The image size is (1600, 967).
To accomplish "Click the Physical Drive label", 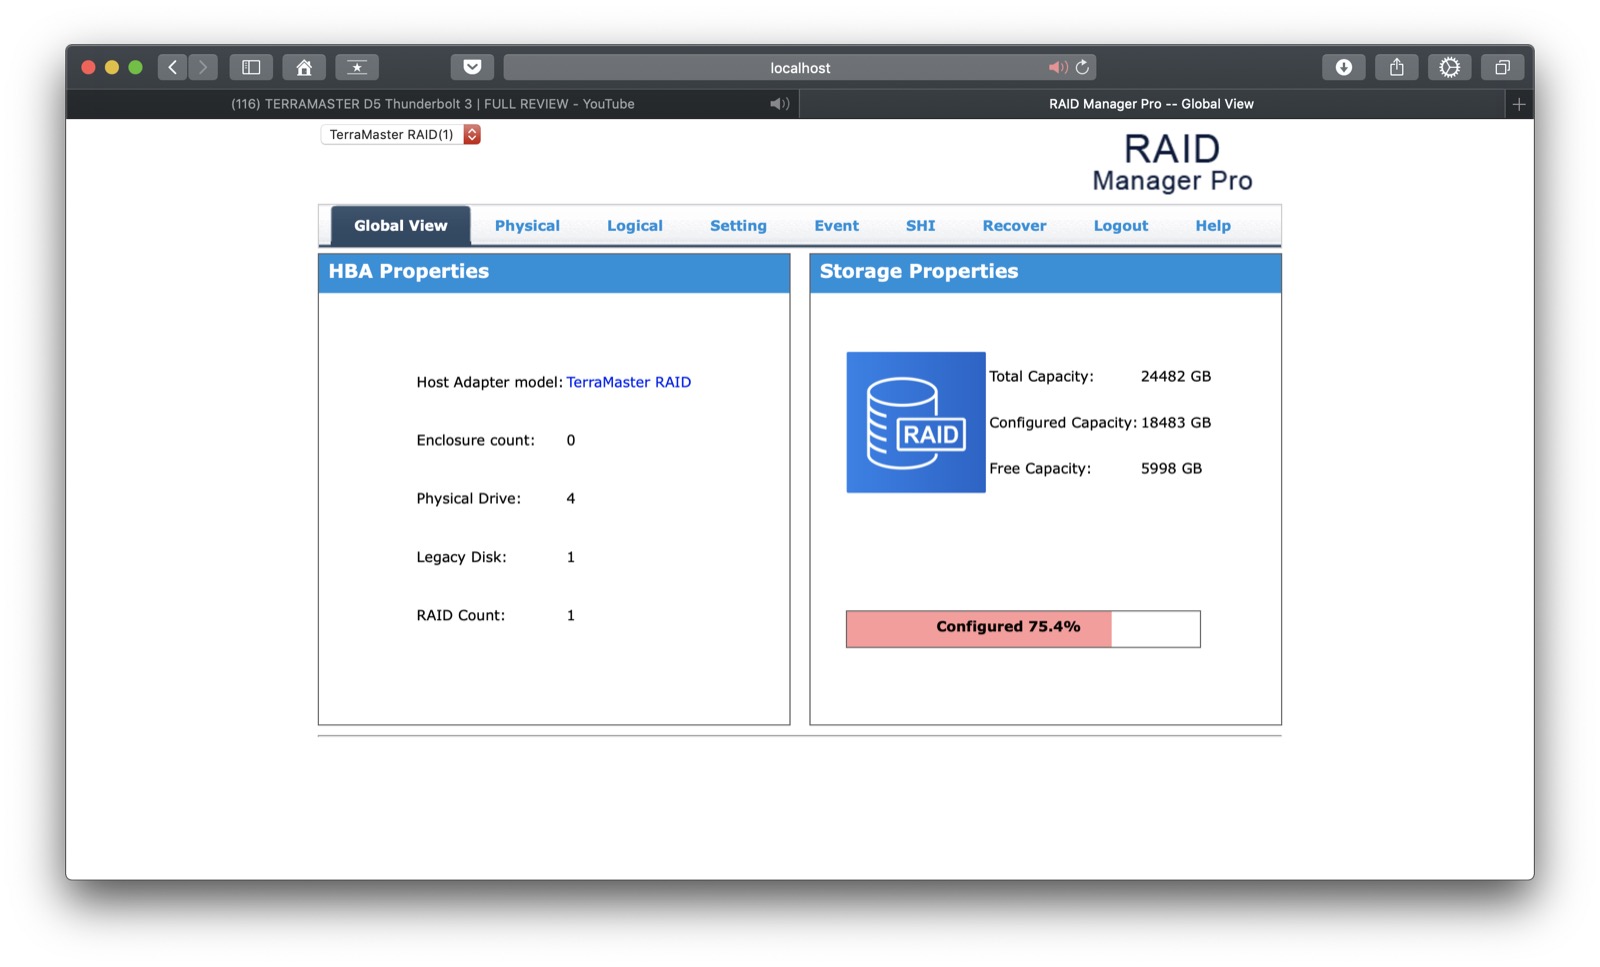I will (x=469, y=499).
